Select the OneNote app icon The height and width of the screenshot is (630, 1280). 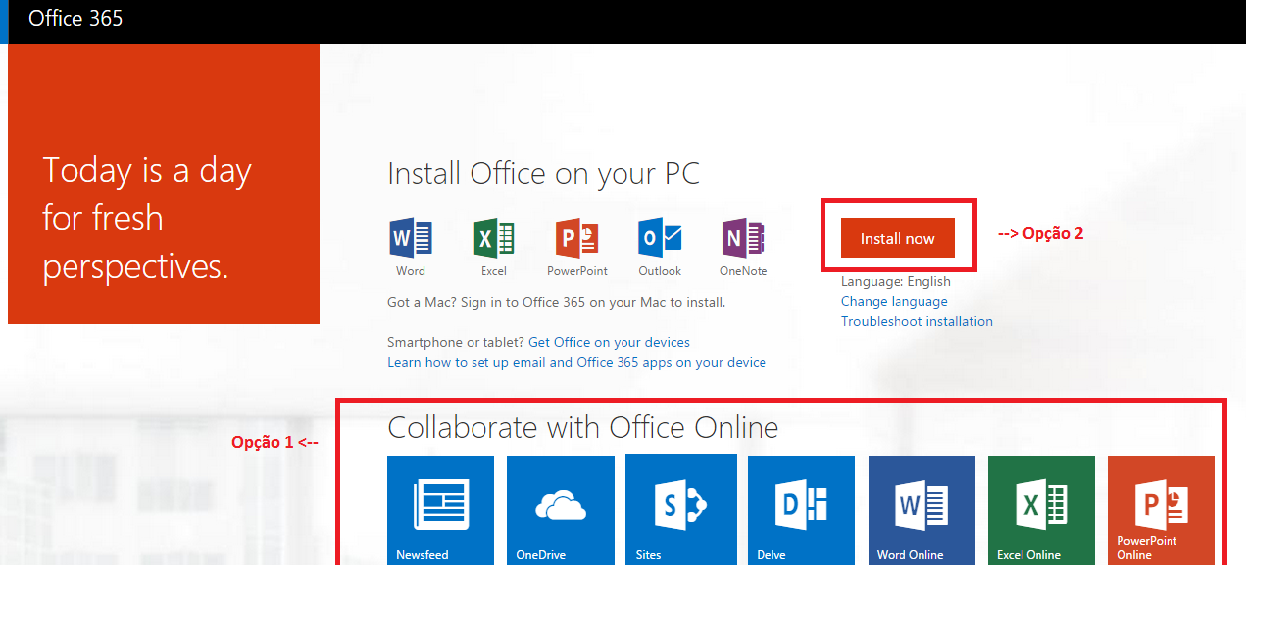coord(742,238)
